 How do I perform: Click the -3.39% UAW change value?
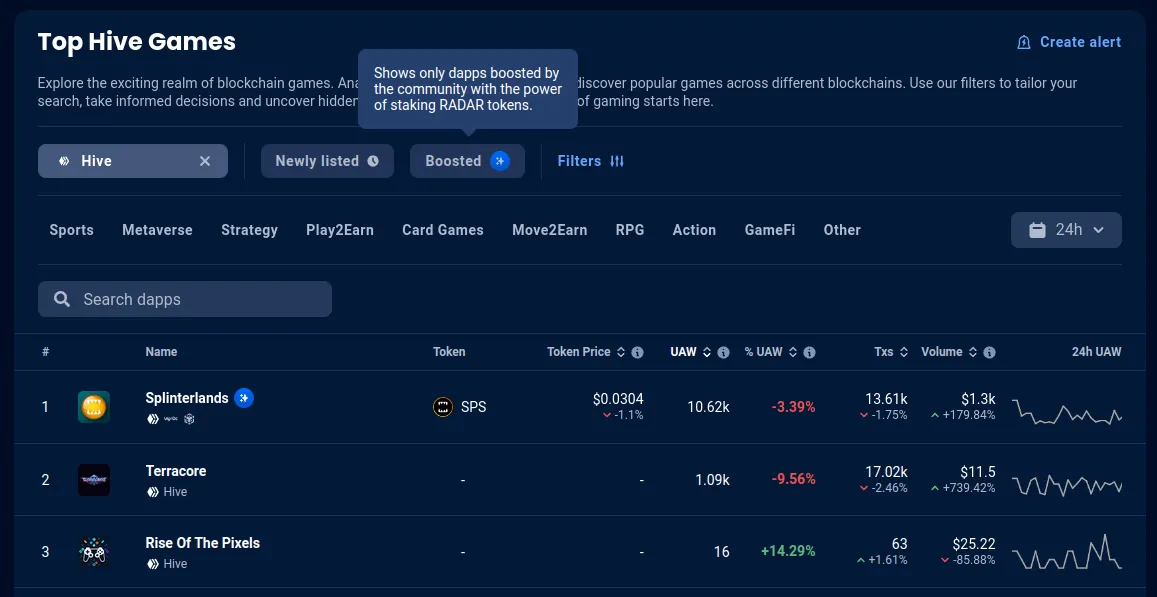[793, 407]
